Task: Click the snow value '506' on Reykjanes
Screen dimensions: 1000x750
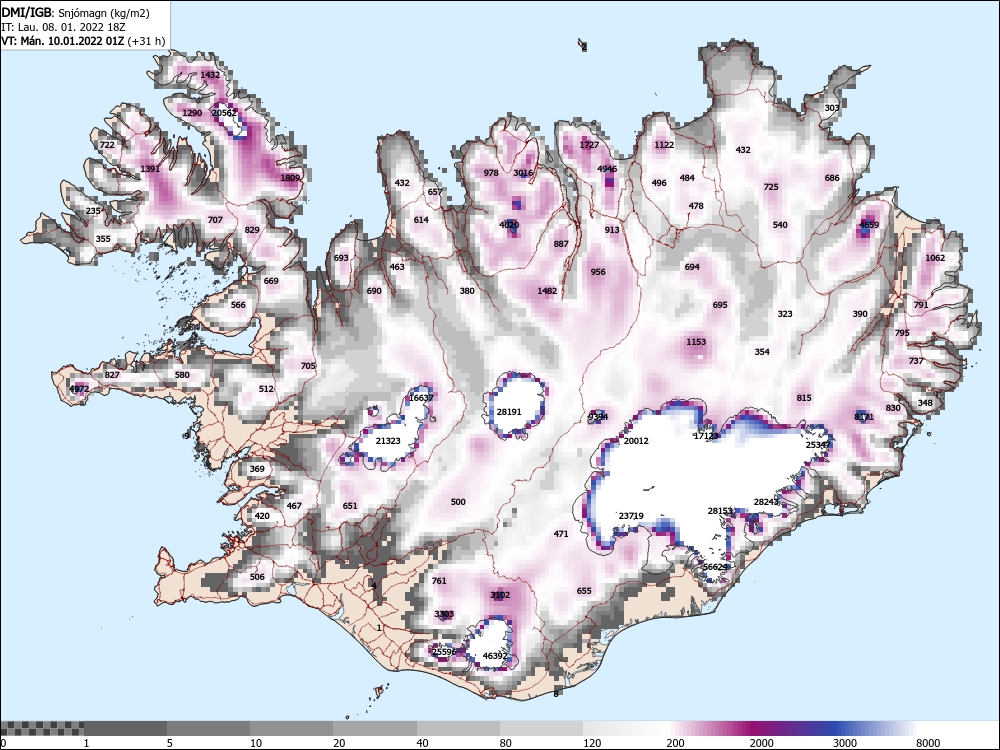Action: coord(257,577)
